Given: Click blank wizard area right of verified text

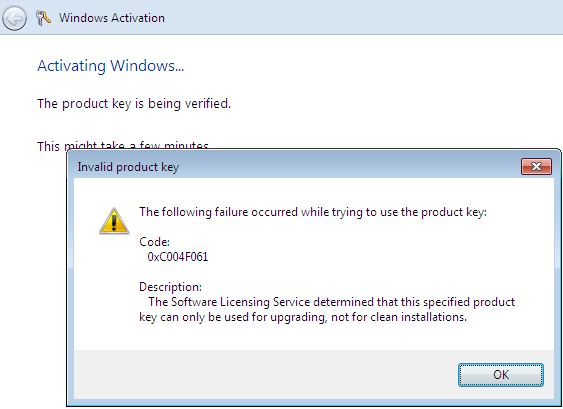Looking at the screenshot, I should (395, 104).
